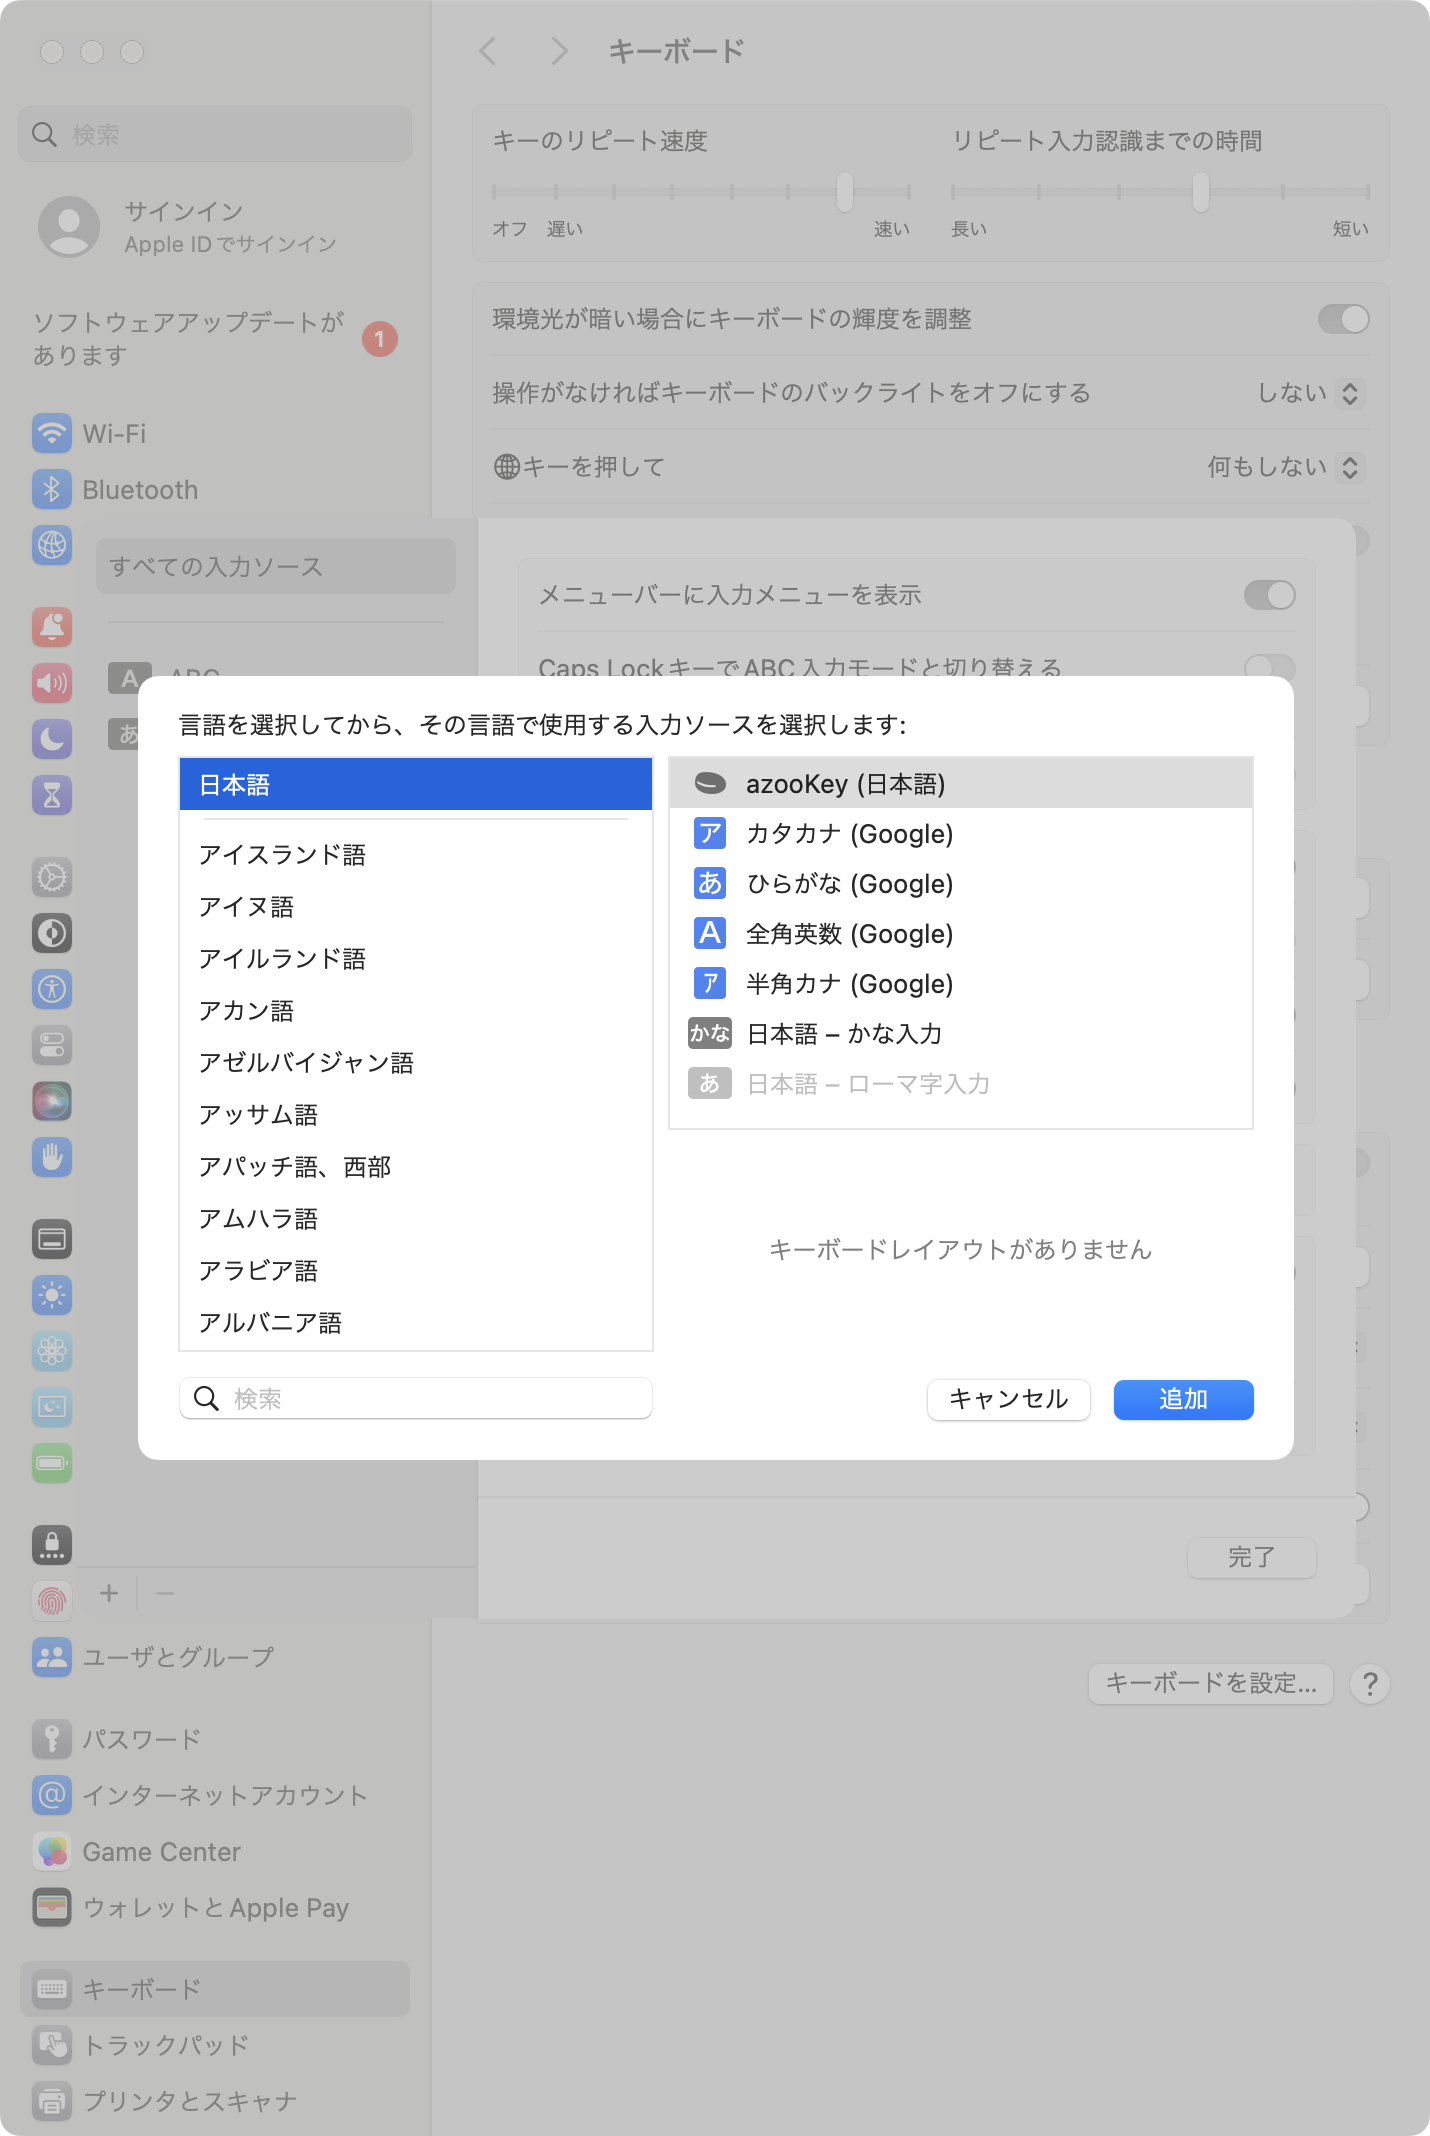Screen dimensions: 1430x2136
Task: Open ユーザとグループ settings
Action: pyautogui.click(x=215, y=1657)
